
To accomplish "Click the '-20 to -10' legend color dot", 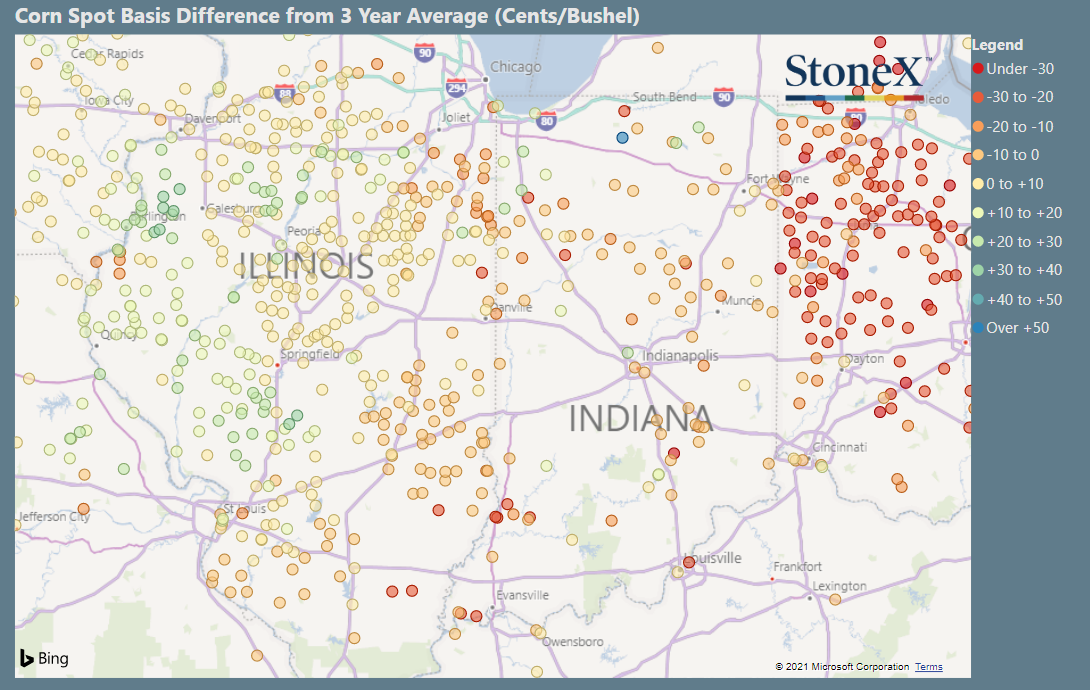I will 977,126.
